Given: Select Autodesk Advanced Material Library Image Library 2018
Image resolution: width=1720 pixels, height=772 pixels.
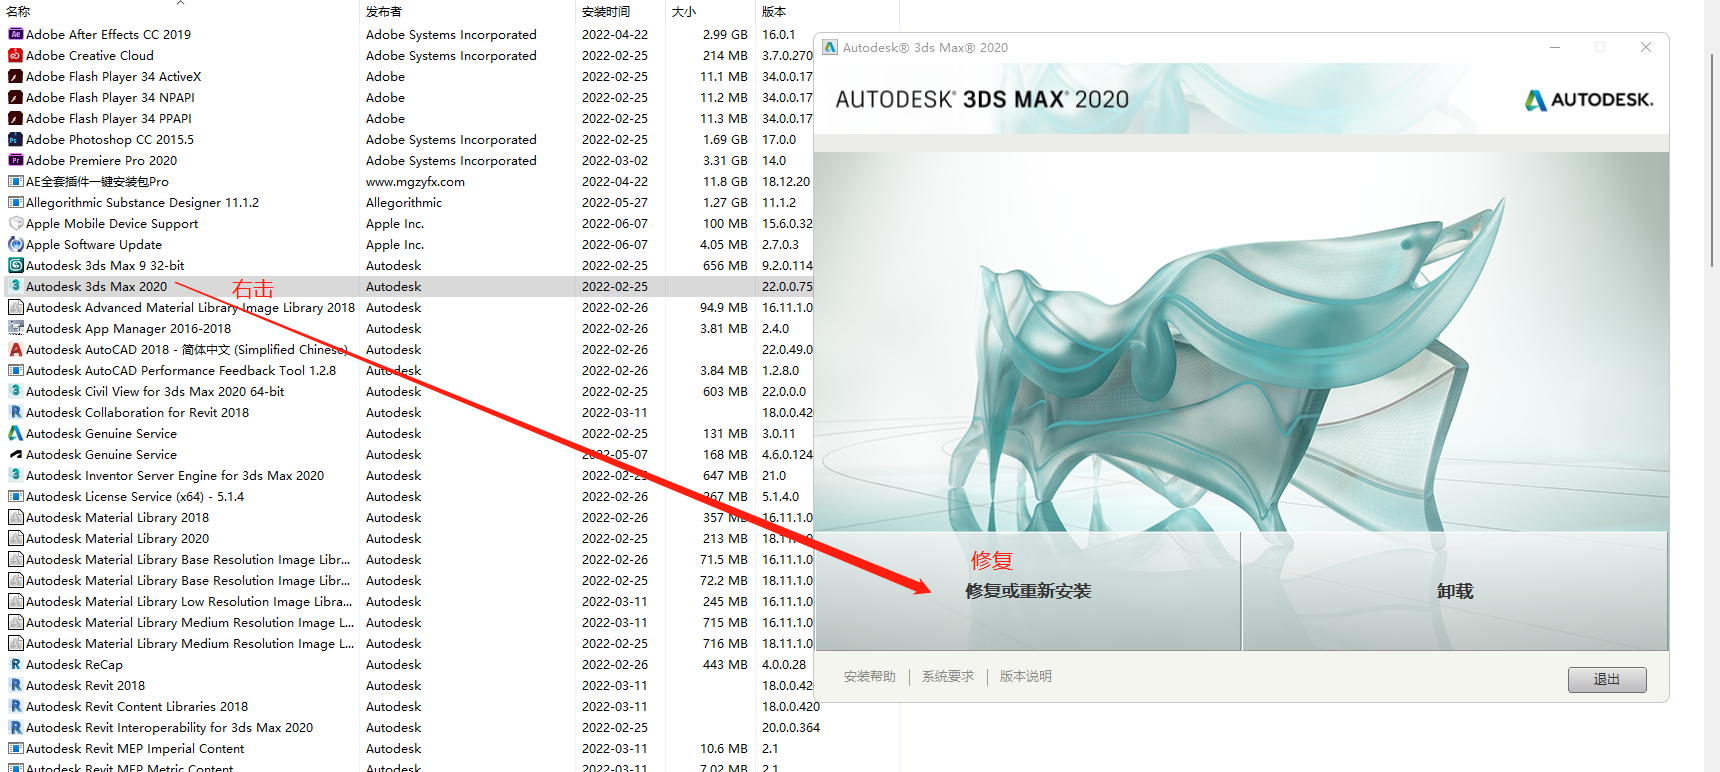Looking at the screenshot, I should pyautogui.click(x=190, y=307).
